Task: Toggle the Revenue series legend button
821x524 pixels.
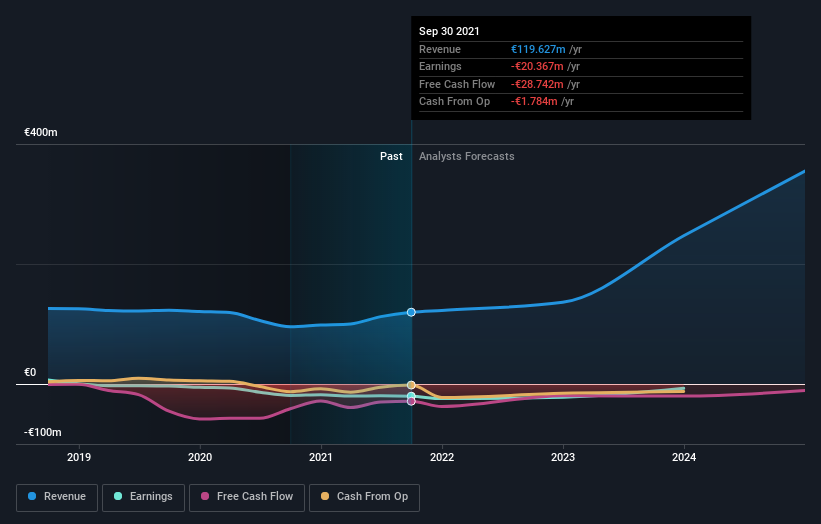Action: pyautogui.click(x=57, y=497)
